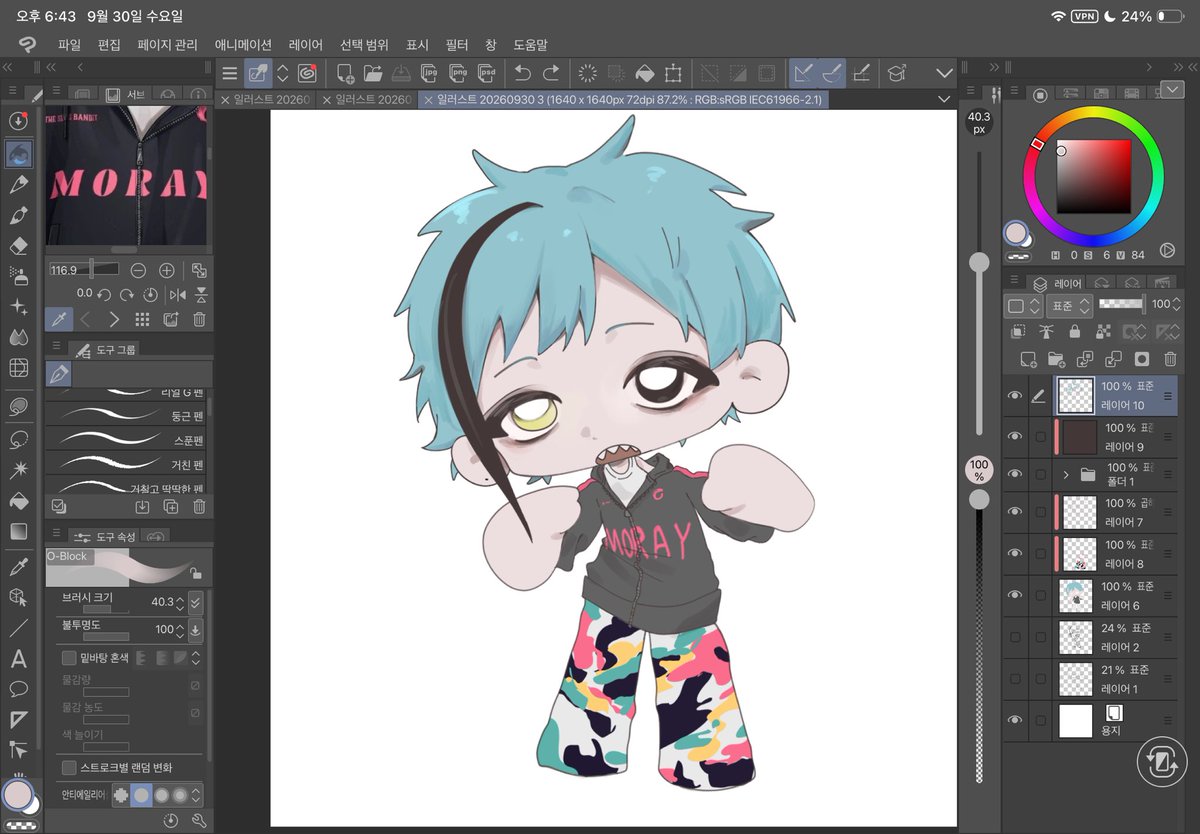Image resolution: width=1200 pixels, height=834 pixels.
Task: Click the lock layer icon
Action: click(1075, 332)
